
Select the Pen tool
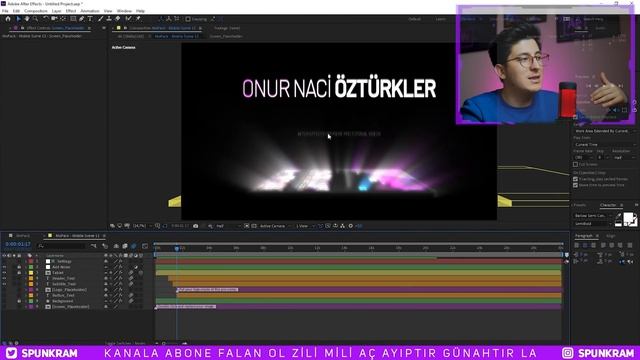click(82, 19)
